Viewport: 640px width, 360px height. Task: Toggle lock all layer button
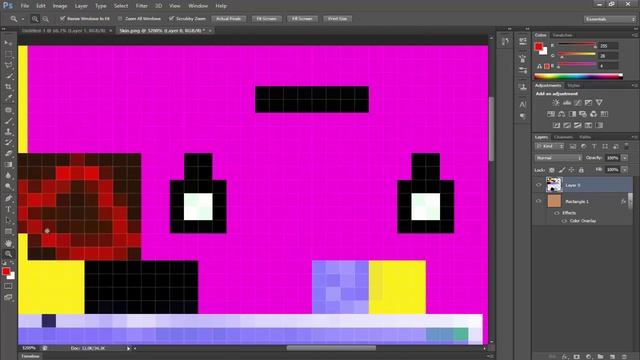tap(581, 170)
